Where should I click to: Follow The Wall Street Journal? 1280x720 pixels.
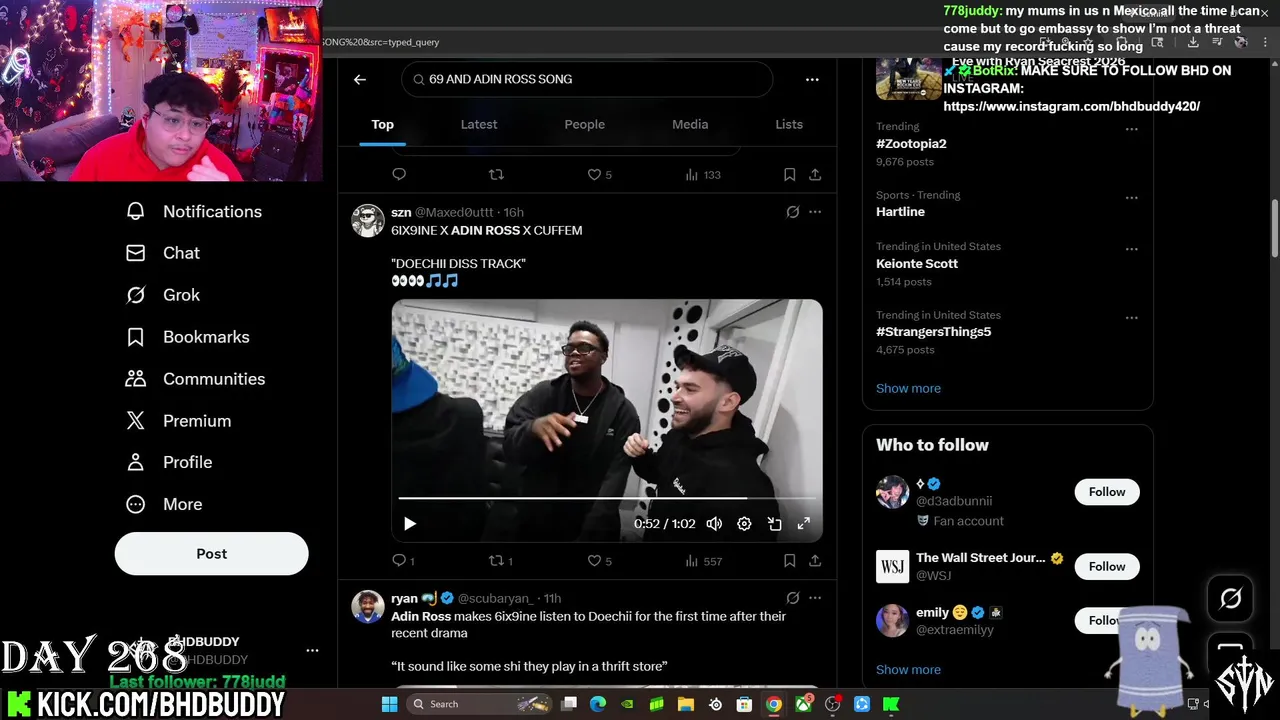[1107, 567]
